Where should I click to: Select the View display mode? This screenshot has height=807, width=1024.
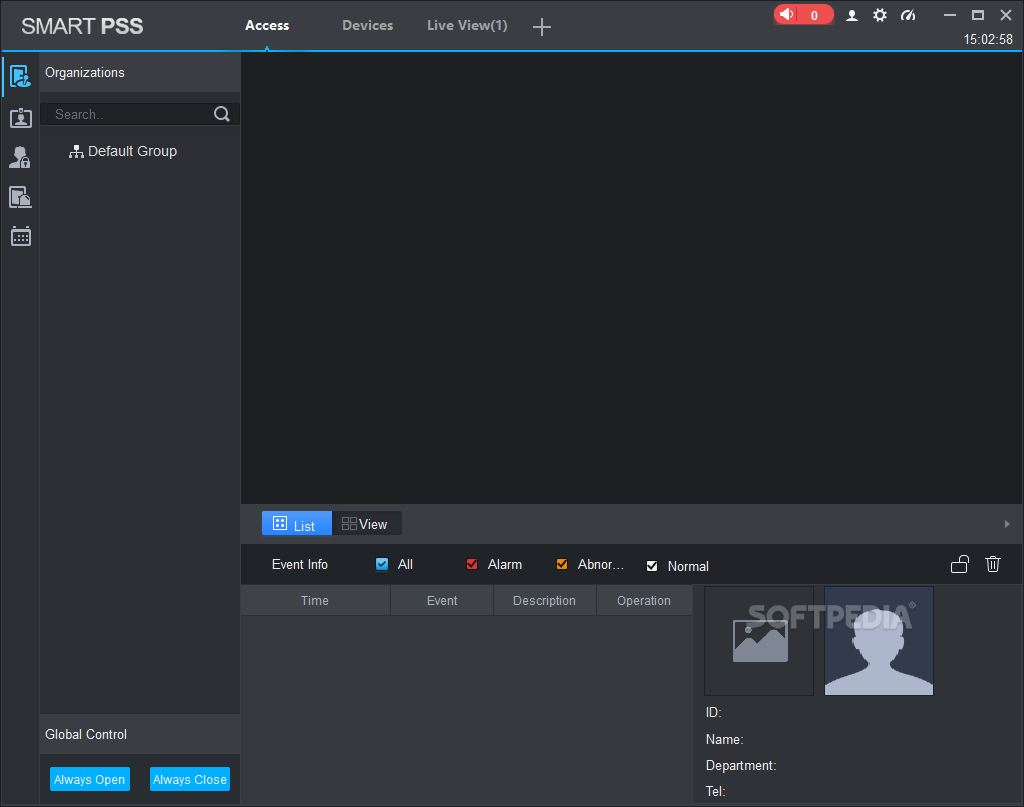[366, 524]
